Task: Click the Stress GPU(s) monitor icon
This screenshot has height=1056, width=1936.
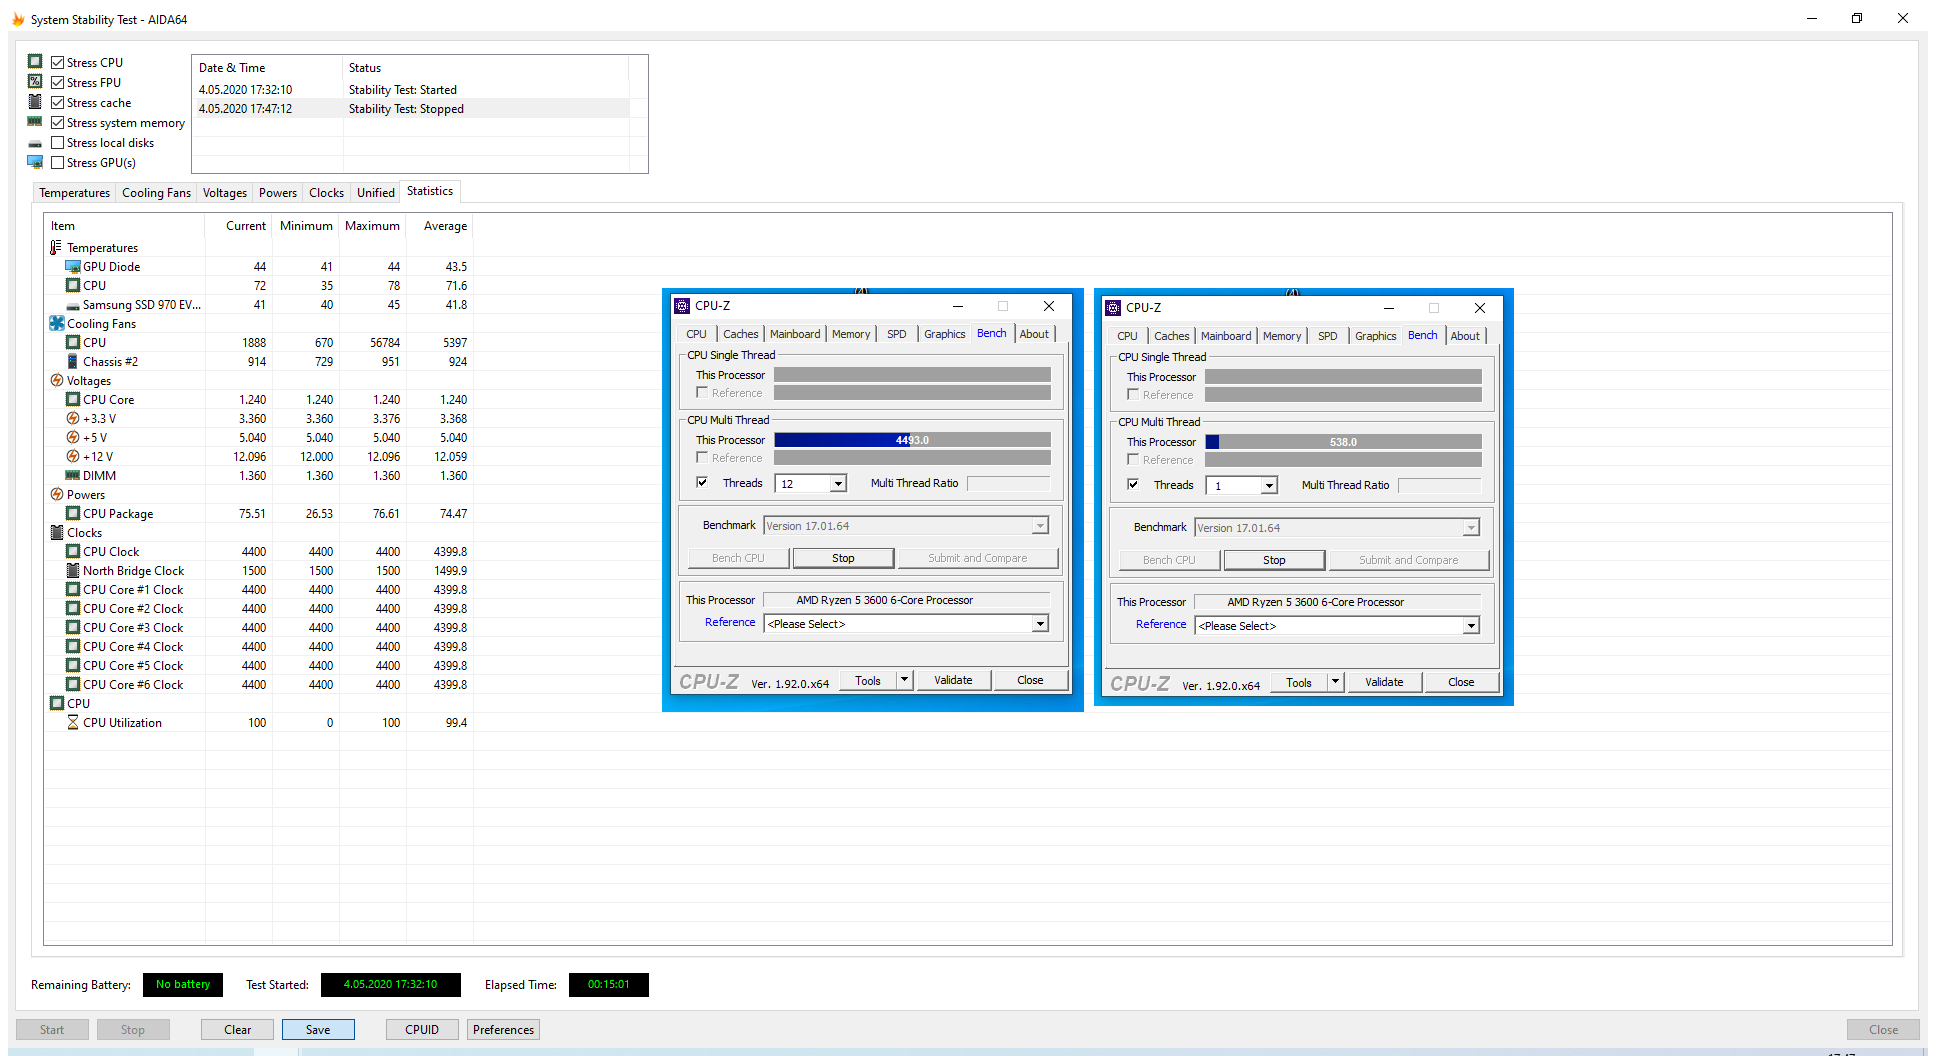Action: 35,162
